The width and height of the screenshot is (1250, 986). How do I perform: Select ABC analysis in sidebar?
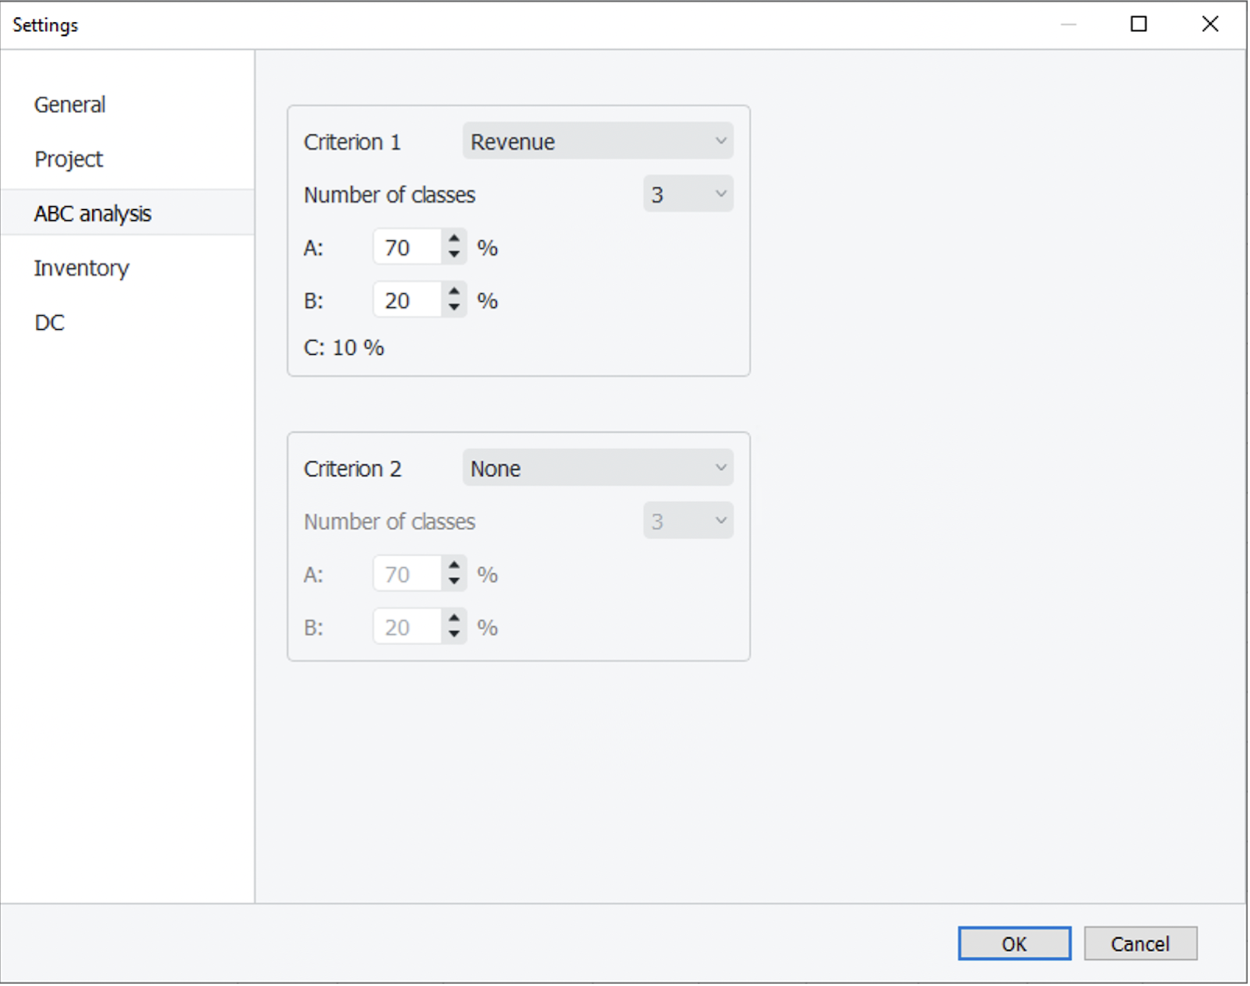(x=93, y=214)
